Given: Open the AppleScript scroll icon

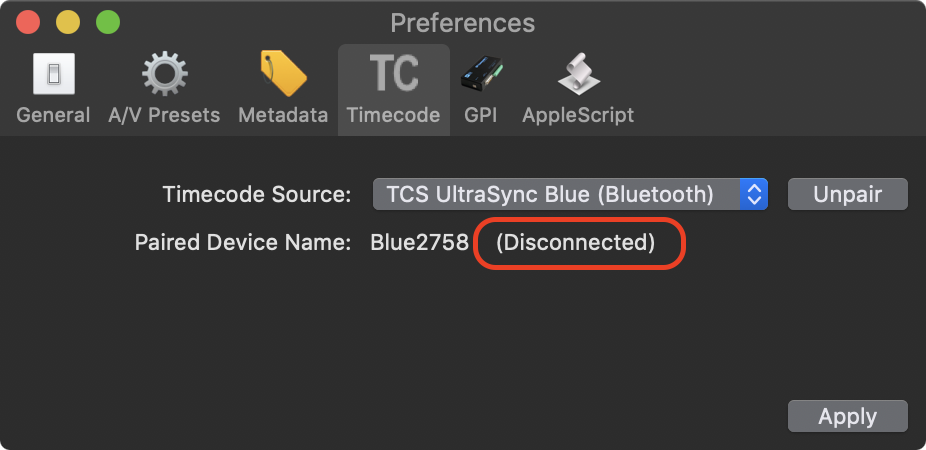Looking at the screenshot, I should pyautogui.click(x=578, y=74).
